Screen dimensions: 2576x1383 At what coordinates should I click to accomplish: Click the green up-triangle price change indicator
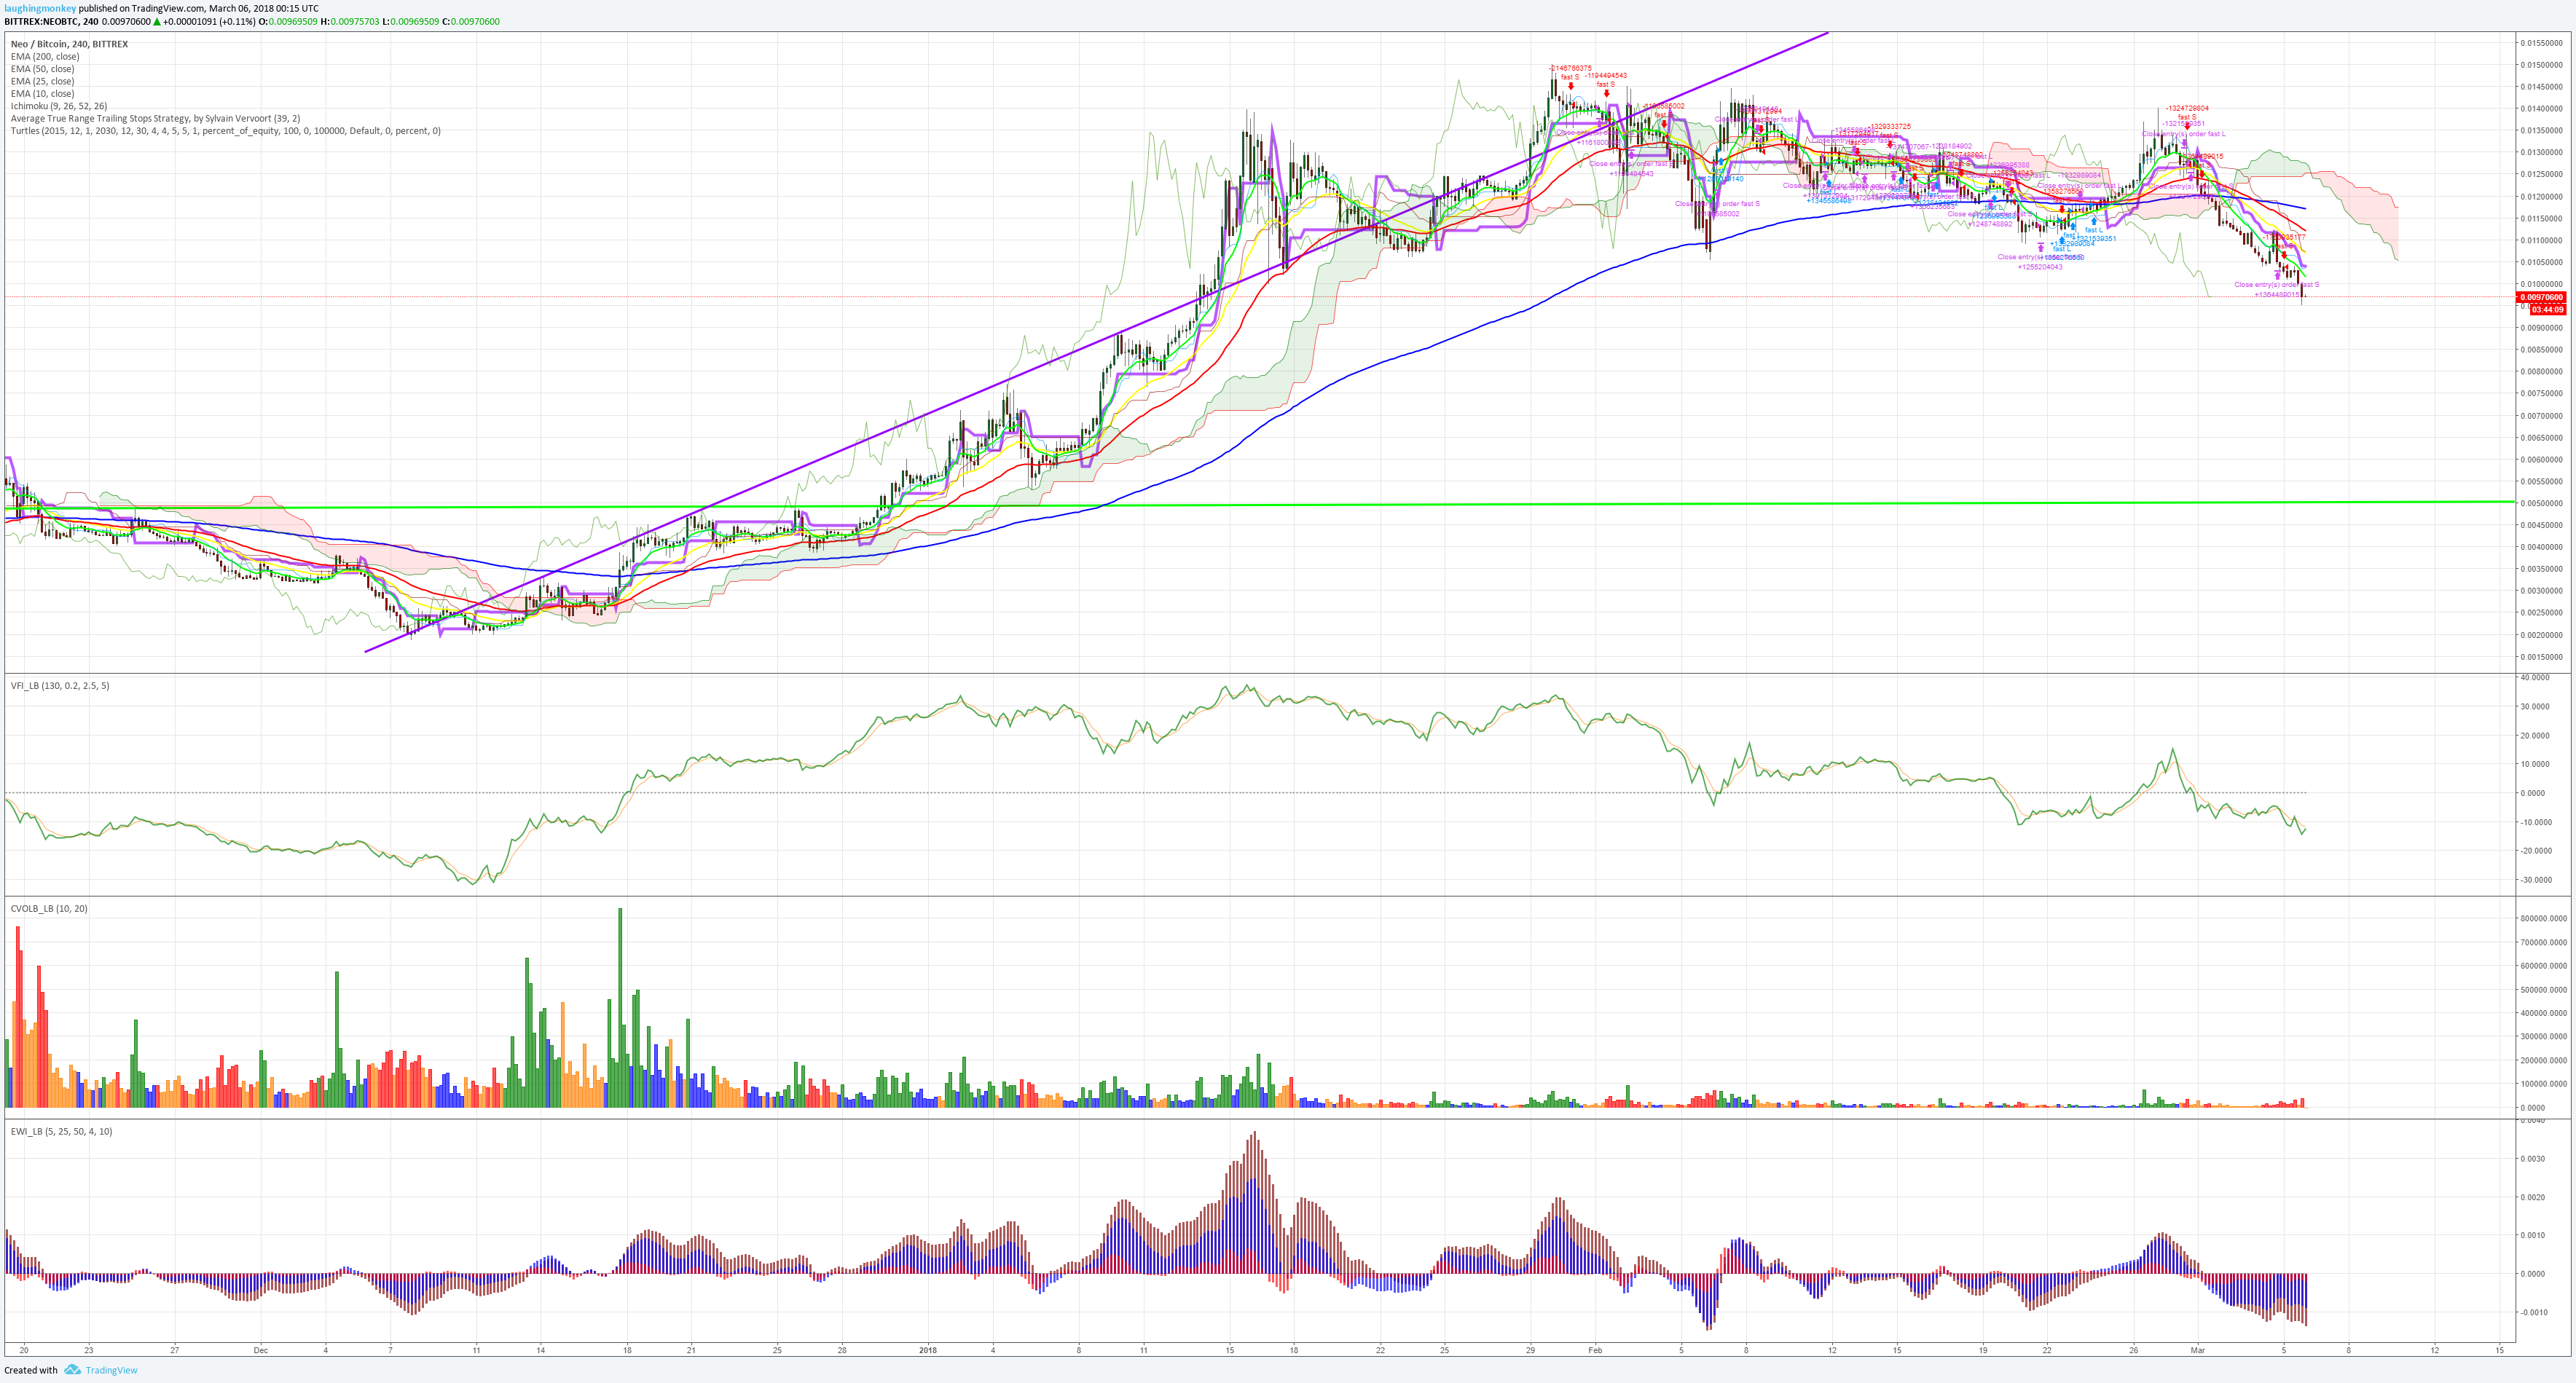click(157, 22)
